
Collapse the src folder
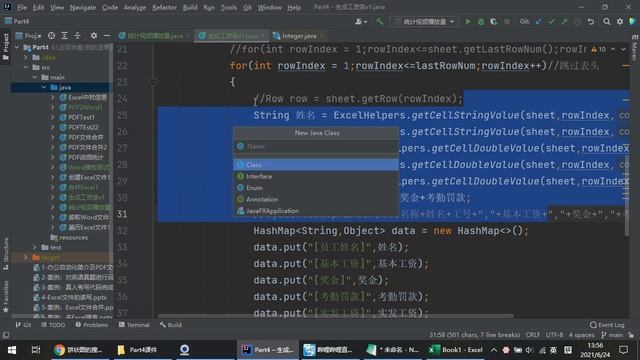[x=26, y=67]
